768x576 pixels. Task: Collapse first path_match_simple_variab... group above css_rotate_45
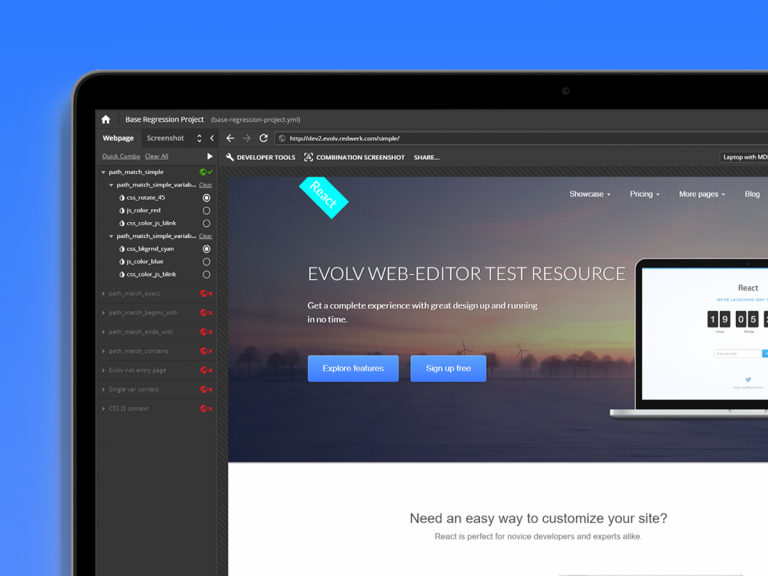pos(111,185)
